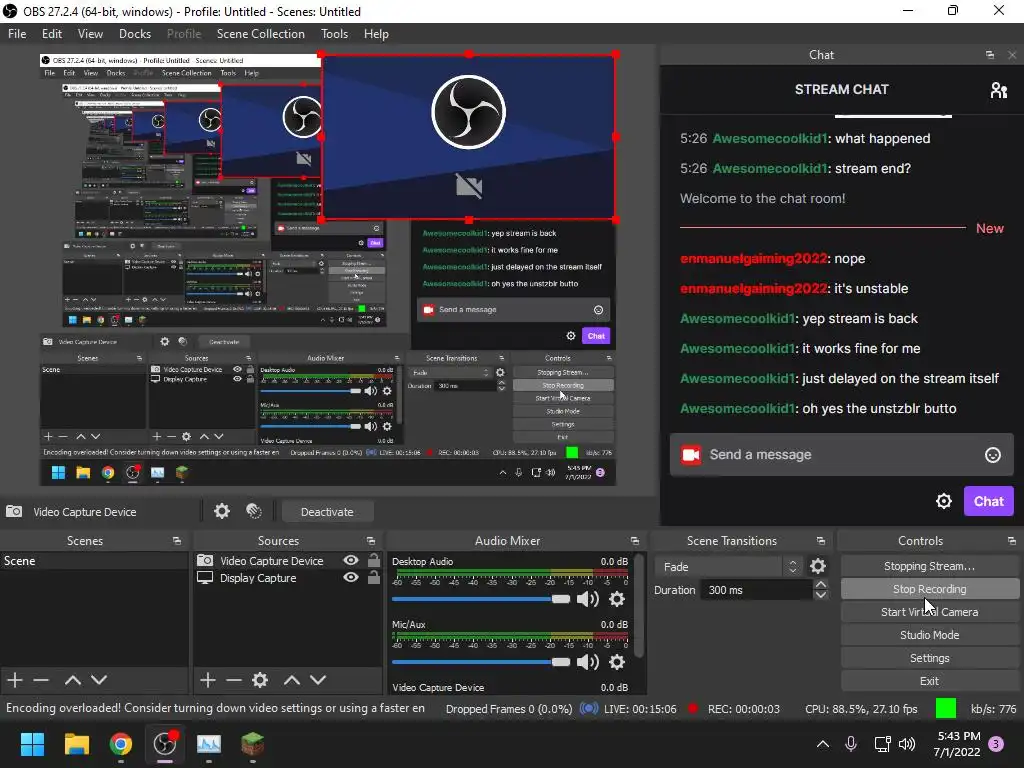Viewport: 1024px width, 768px height.
Task: Open Video Capture Device properties gear
Action: [222, 511]
